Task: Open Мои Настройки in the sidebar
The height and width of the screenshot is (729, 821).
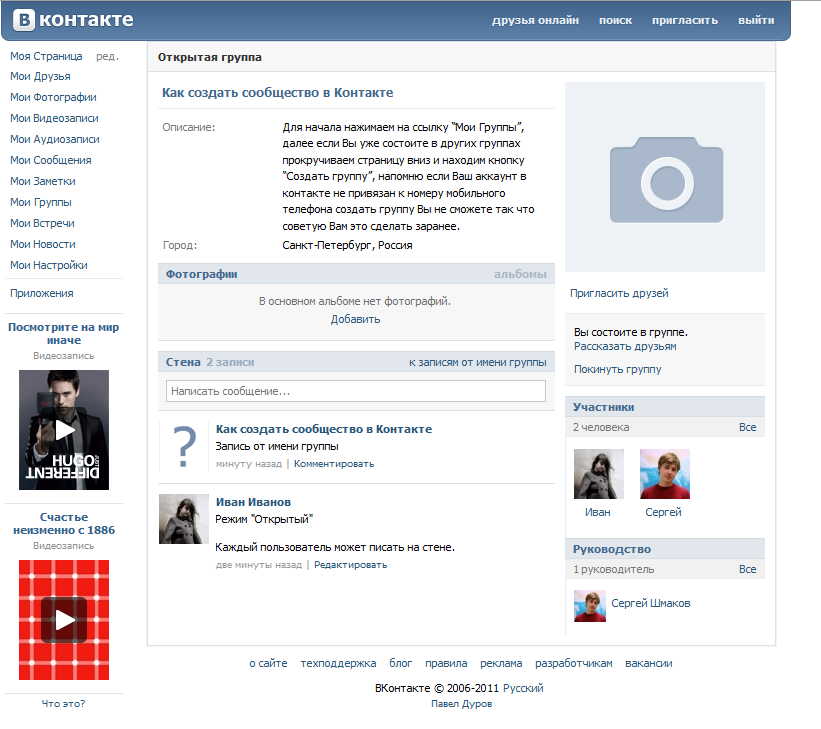Action: pos(49,265)
